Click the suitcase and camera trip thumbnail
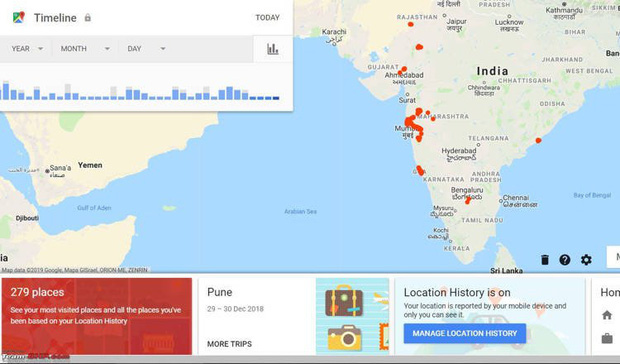Image resolution: width=620 pixels, height=364 pixels. coord(352,316)
